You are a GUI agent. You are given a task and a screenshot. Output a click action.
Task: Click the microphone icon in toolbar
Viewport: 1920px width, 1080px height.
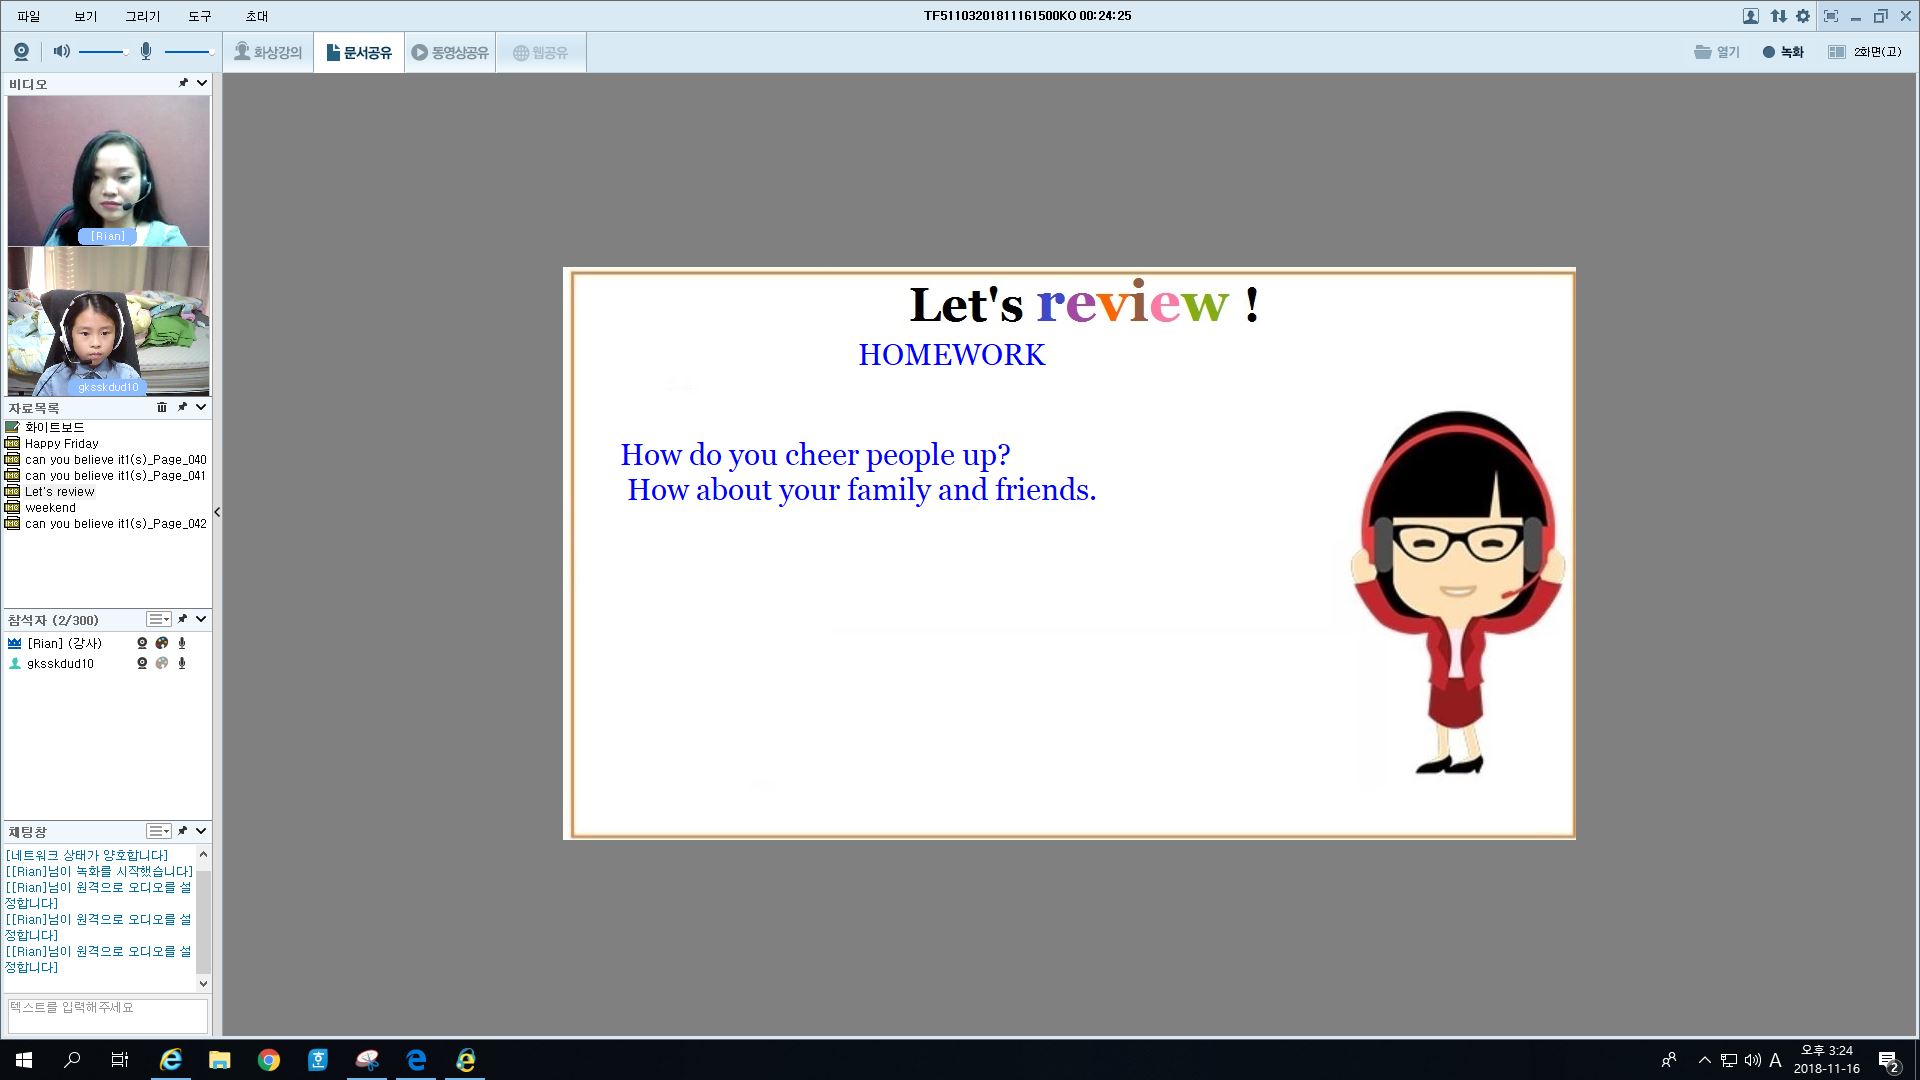pyautogui.click(x=146, y=51)
